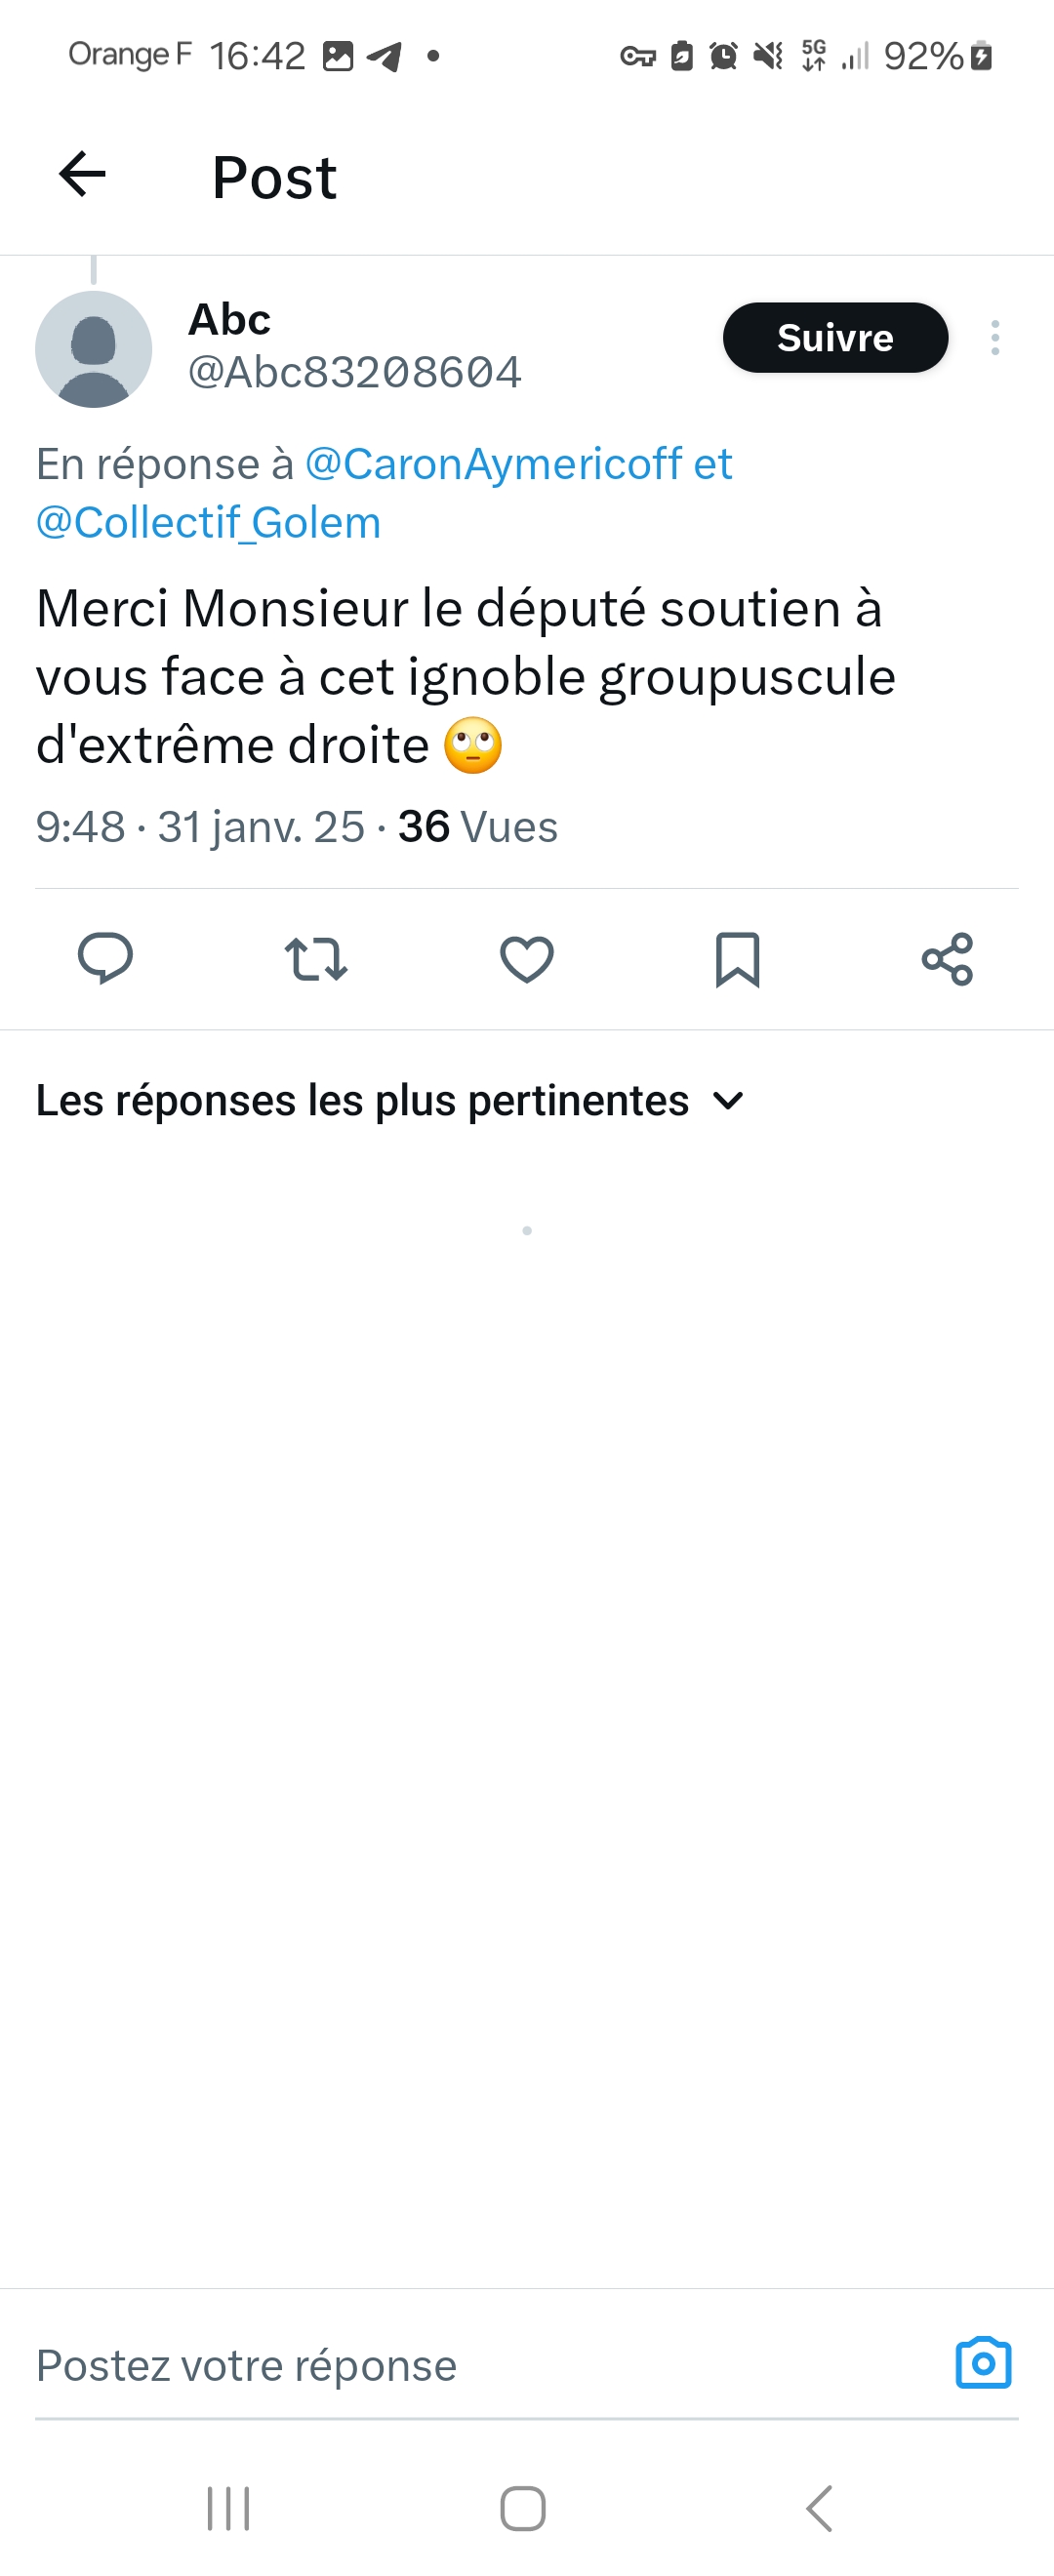
Task: Tap the camera icon in reply bar
Action: point(983,2362)
